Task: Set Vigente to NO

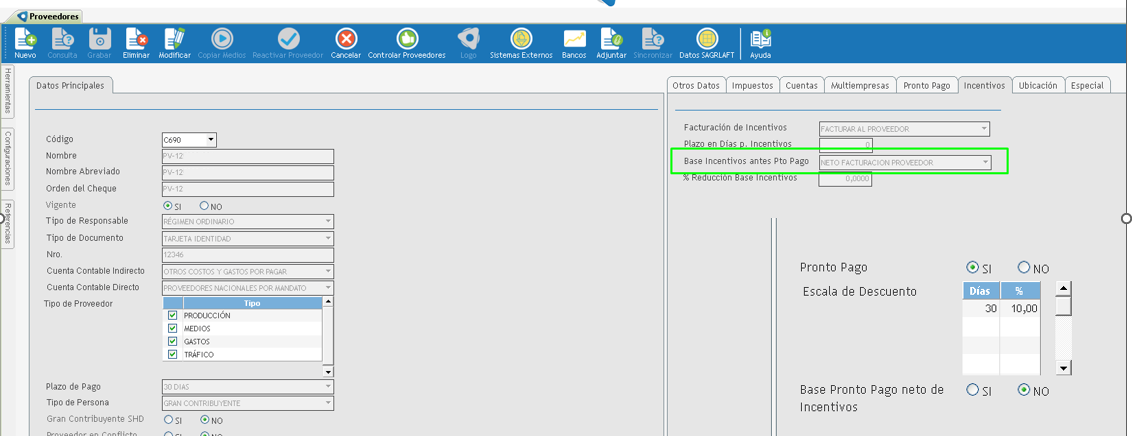Action: (x=204, y=205)
